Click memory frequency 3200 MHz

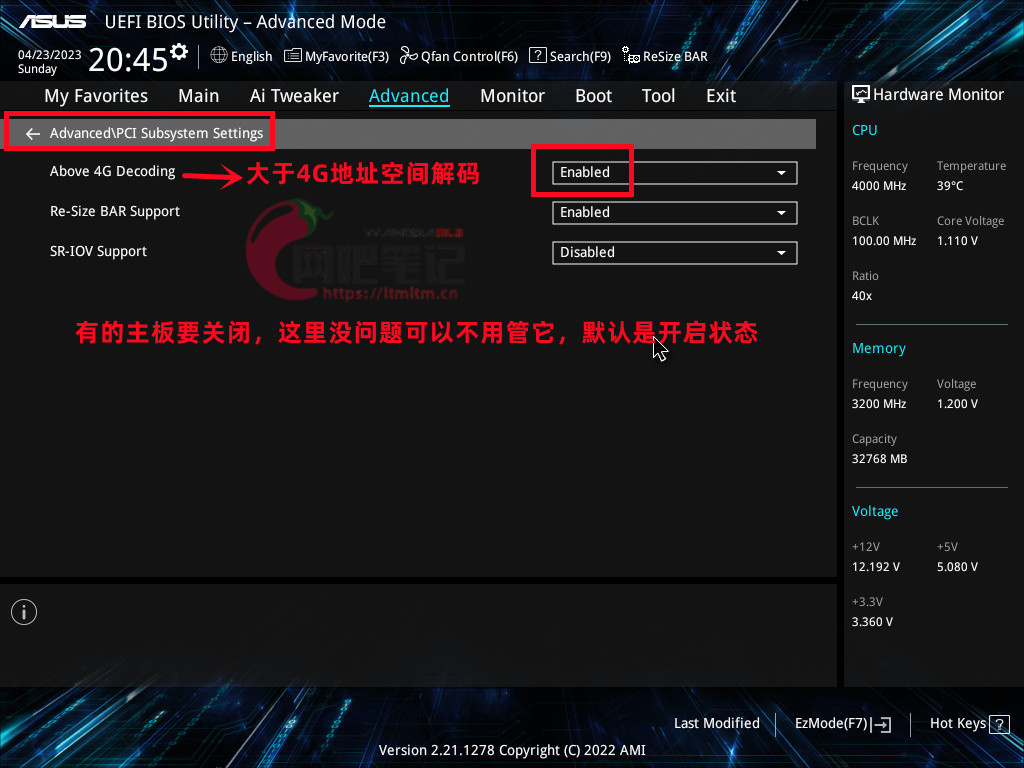click(x=878, y=404)
